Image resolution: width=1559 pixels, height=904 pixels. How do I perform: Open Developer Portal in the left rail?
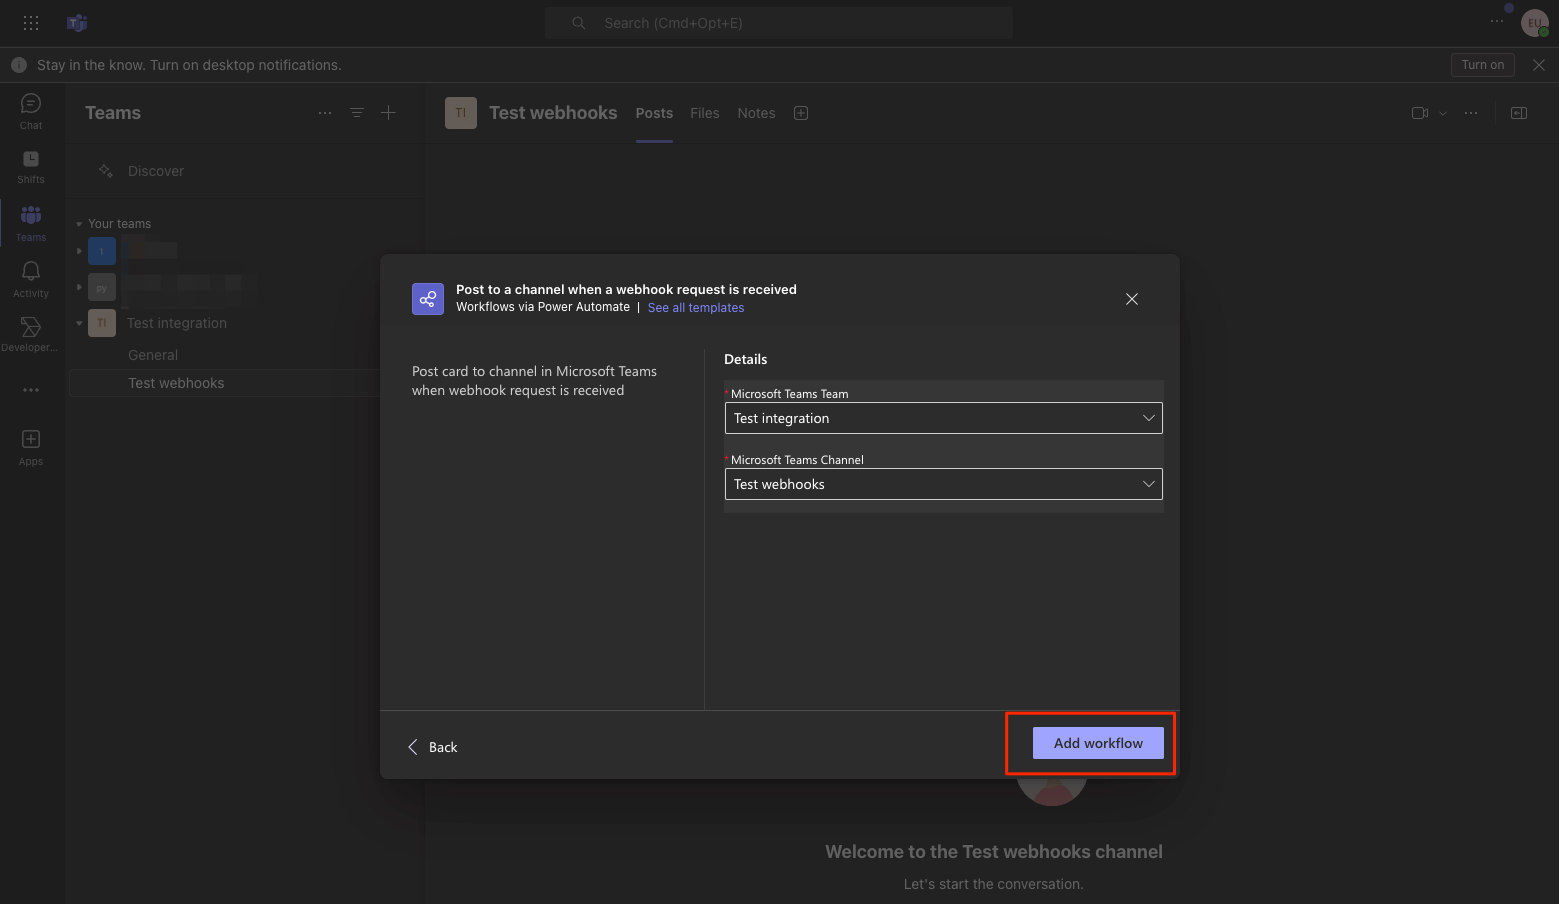(x=31, y=334)
